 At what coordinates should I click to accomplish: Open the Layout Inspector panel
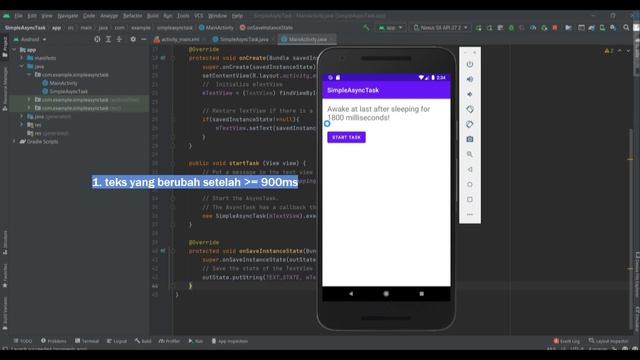[x=609, y=341]
